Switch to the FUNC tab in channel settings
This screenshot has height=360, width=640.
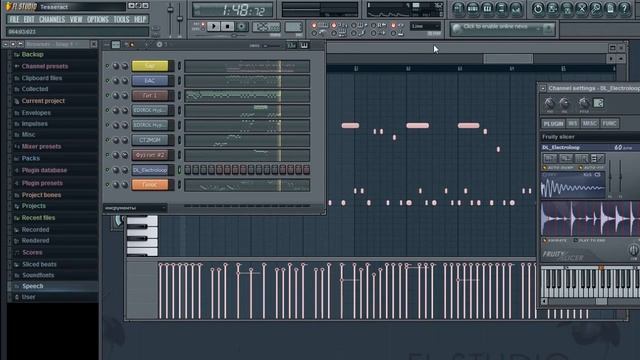click(609, 123)
